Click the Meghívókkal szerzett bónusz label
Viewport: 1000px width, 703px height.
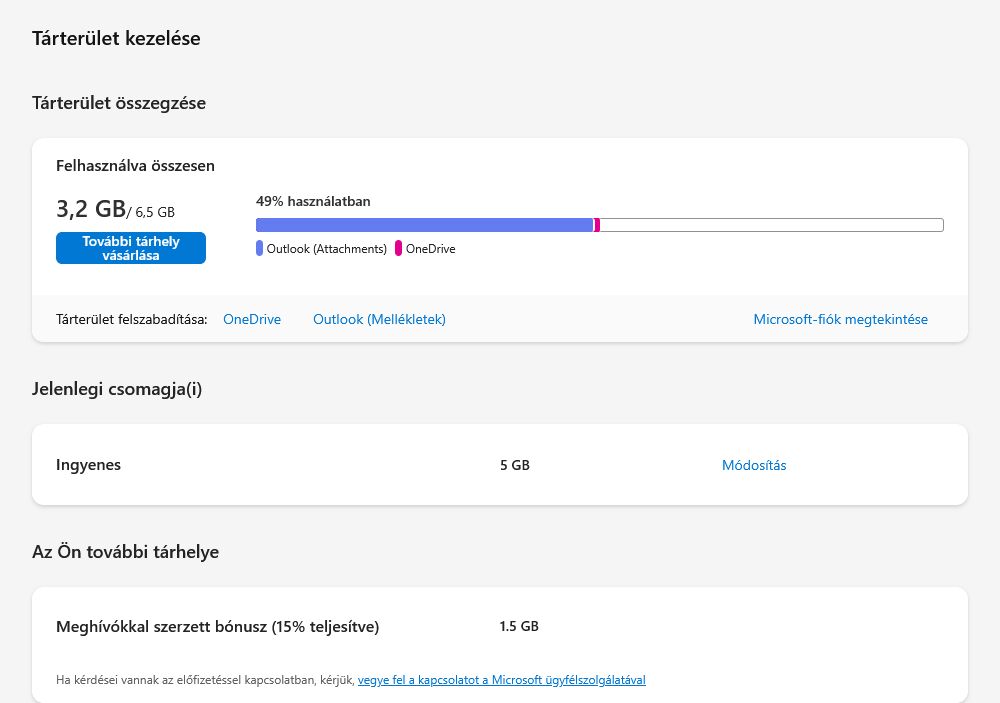[x=218, y=627]
